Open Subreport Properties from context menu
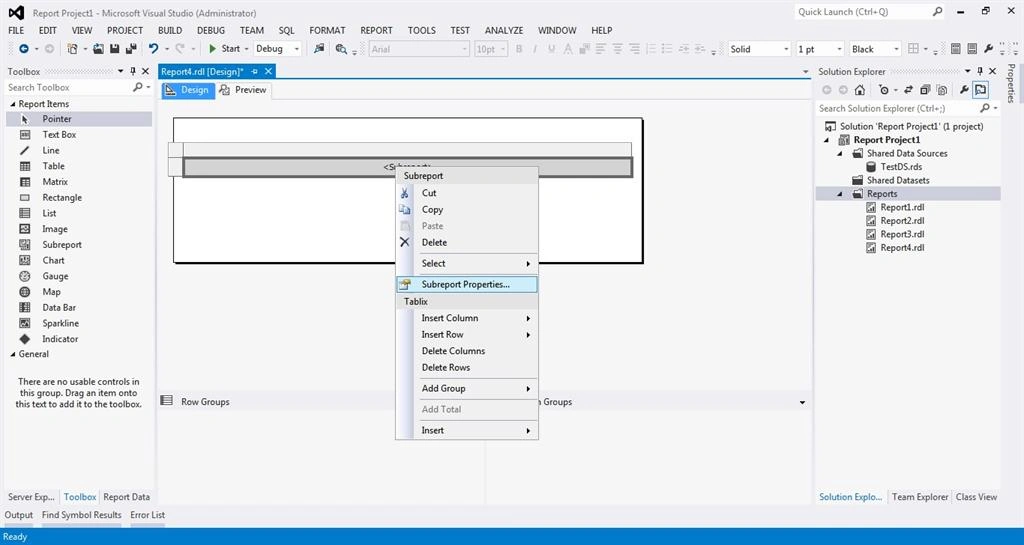The height and width of the screenshot is (545, 1024). click(x=466, y=285)
